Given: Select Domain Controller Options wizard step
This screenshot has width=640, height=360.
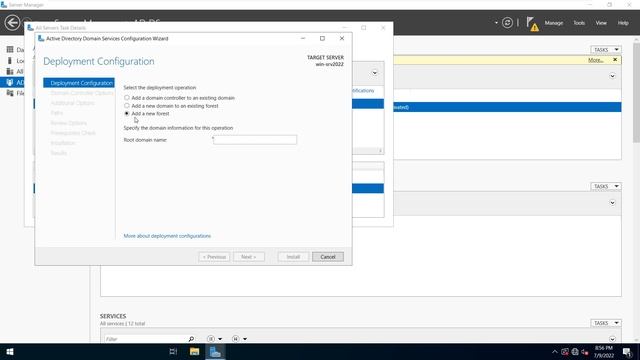Looking at the screenshot, I should [x=82, y=93].
